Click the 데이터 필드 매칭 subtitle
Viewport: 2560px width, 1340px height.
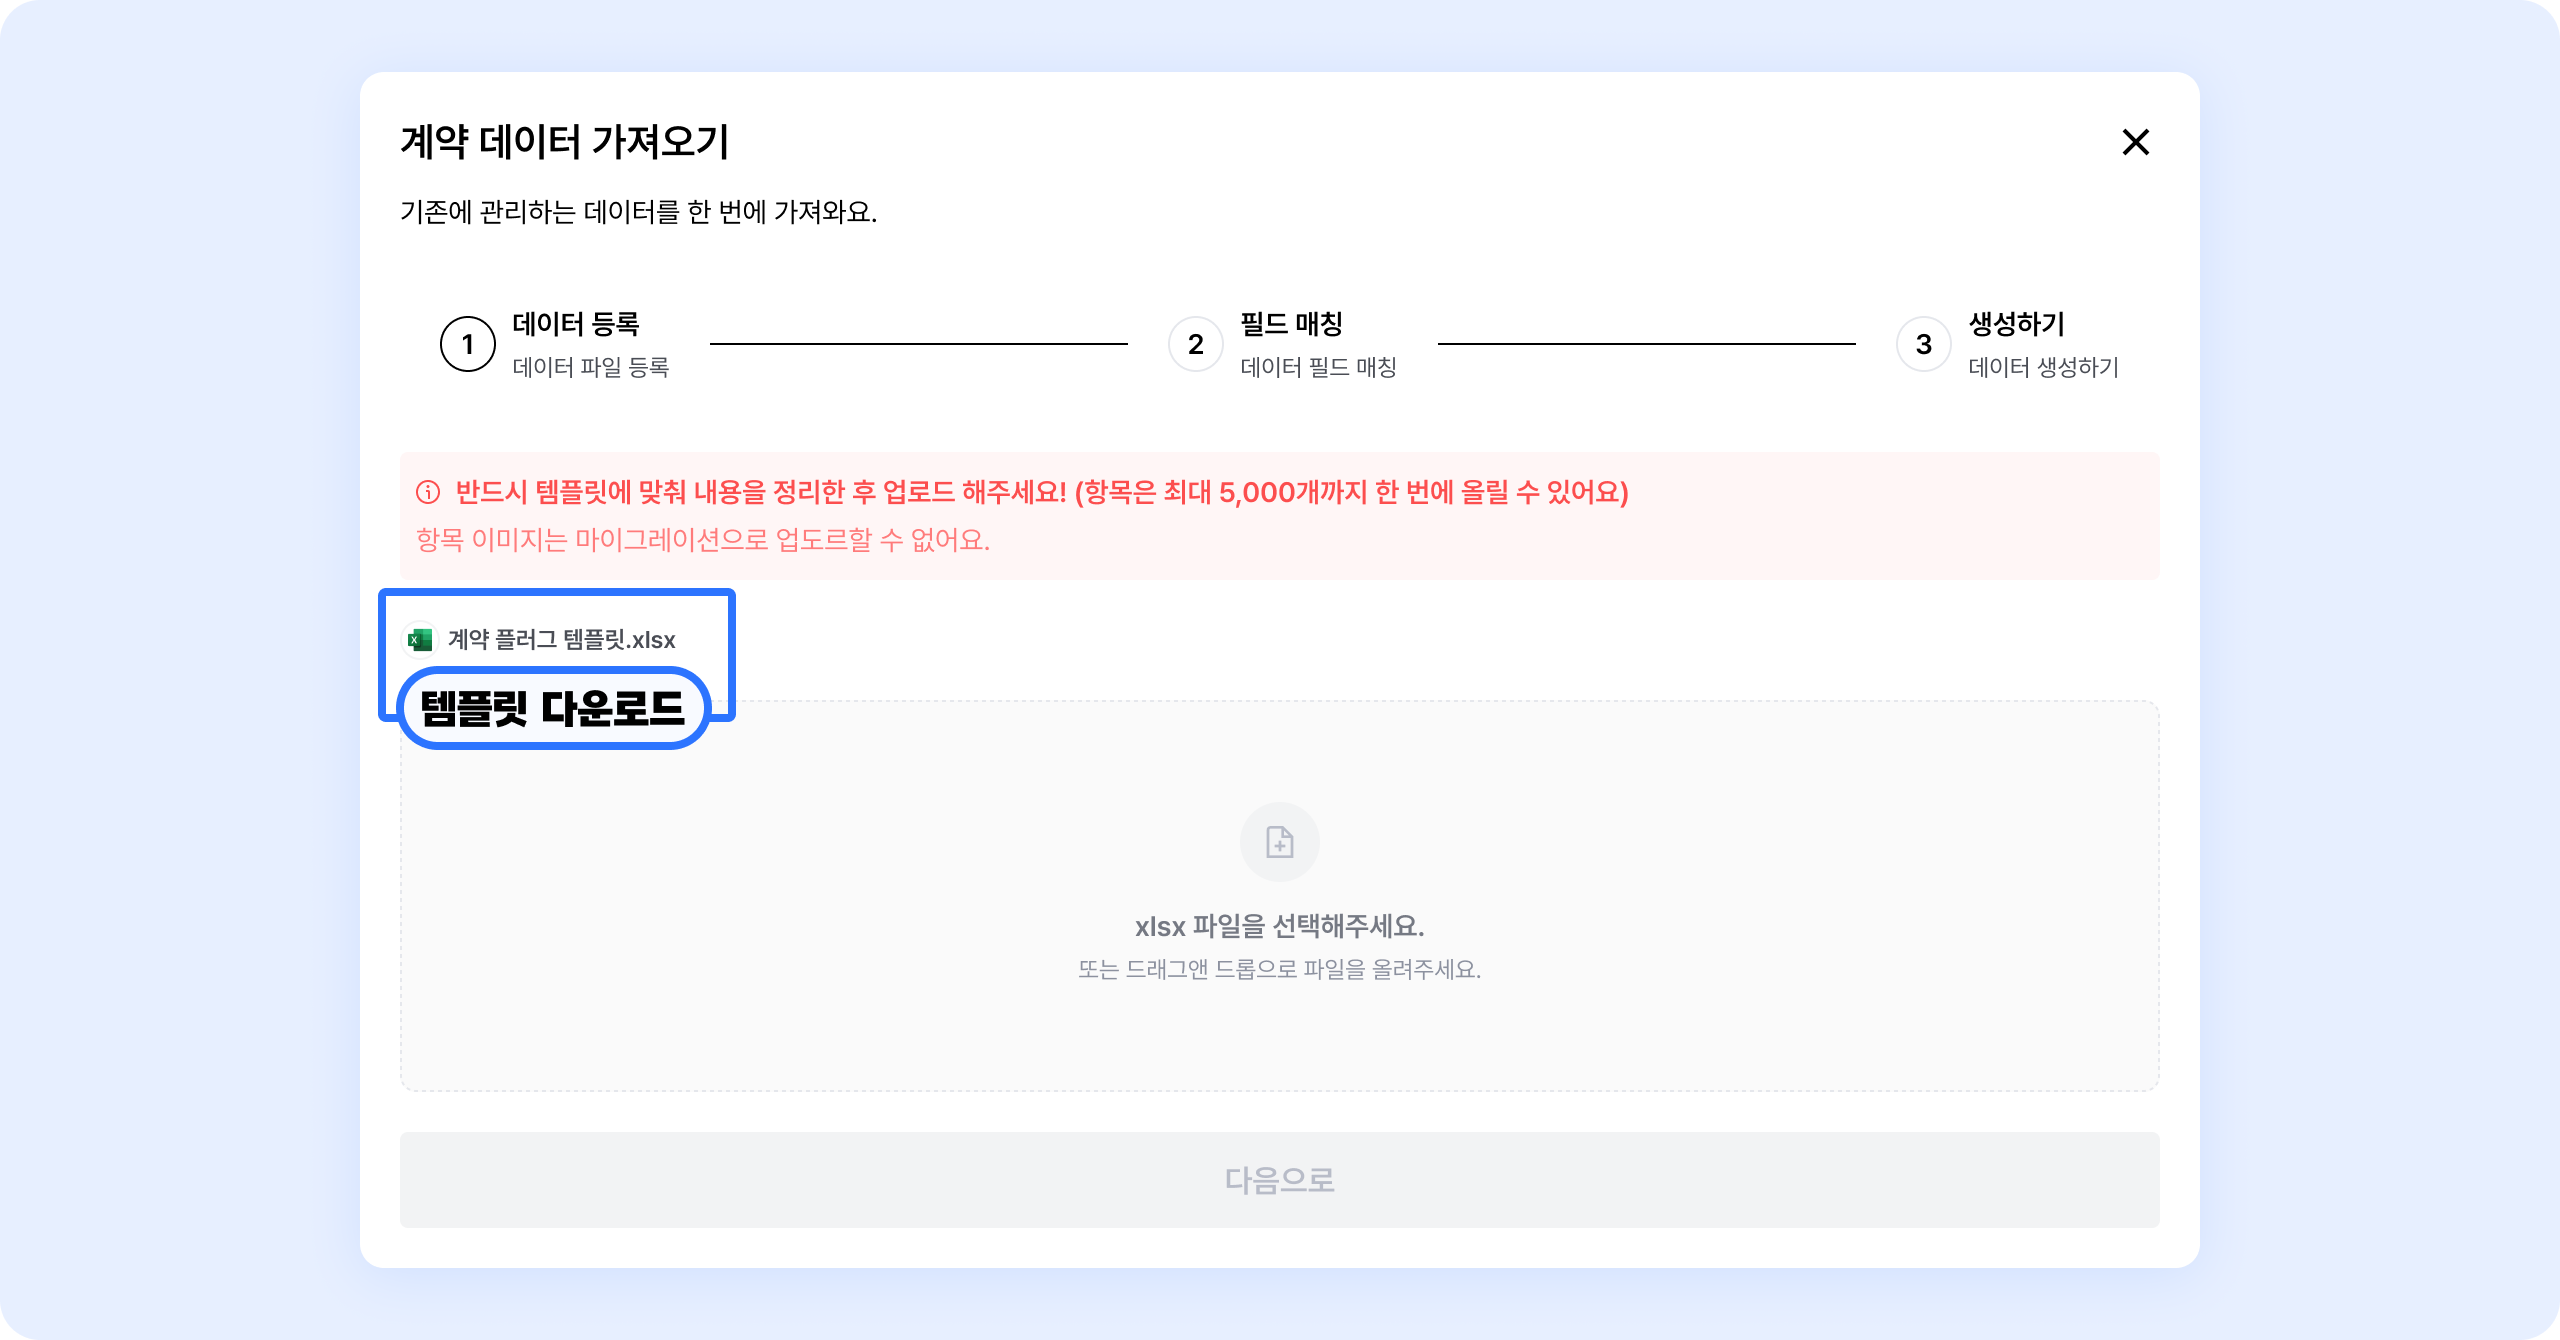1318,367
